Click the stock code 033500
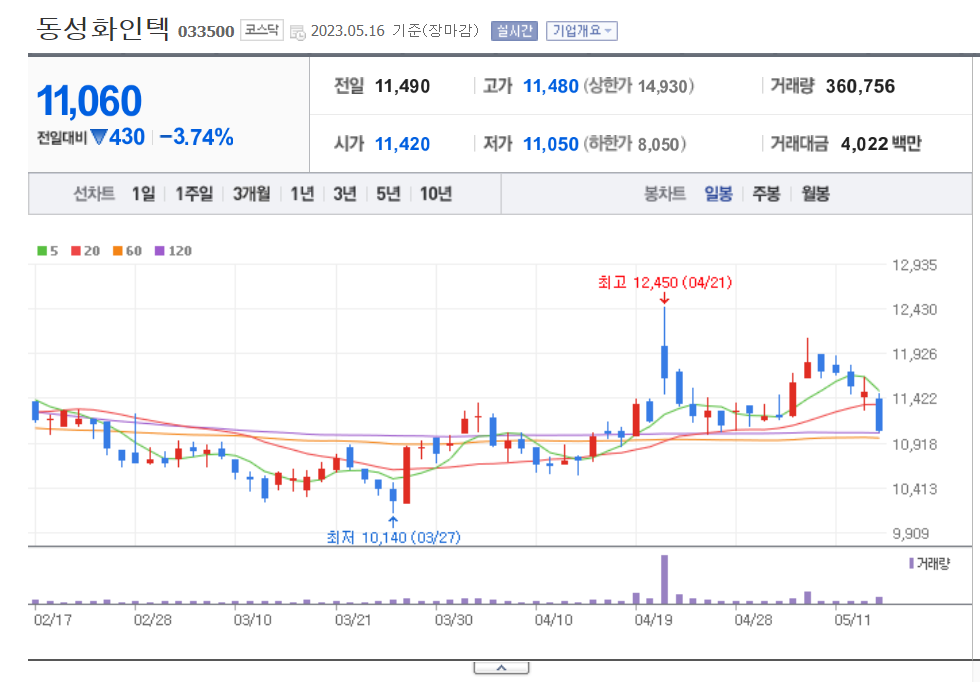This screenshot has height=682, width=980. [206, 31]
